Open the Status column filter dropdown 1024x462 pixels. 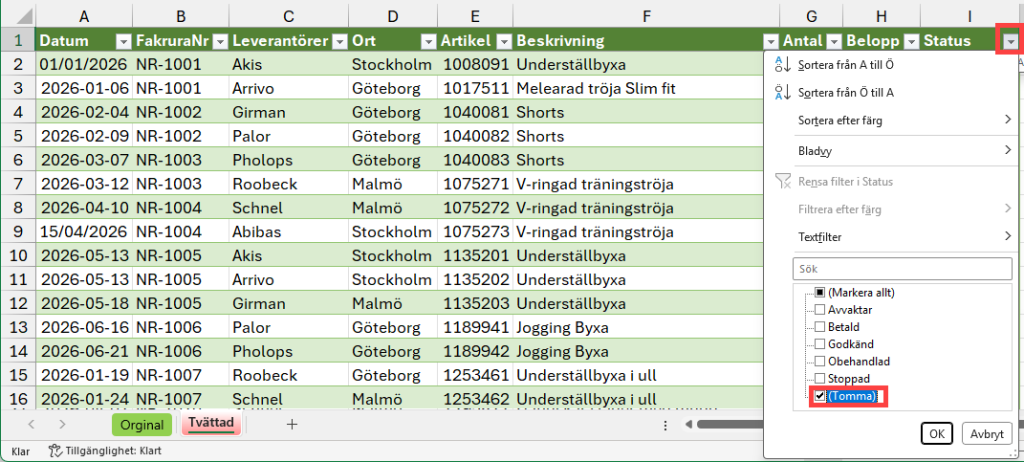[x=1011, y=41]
